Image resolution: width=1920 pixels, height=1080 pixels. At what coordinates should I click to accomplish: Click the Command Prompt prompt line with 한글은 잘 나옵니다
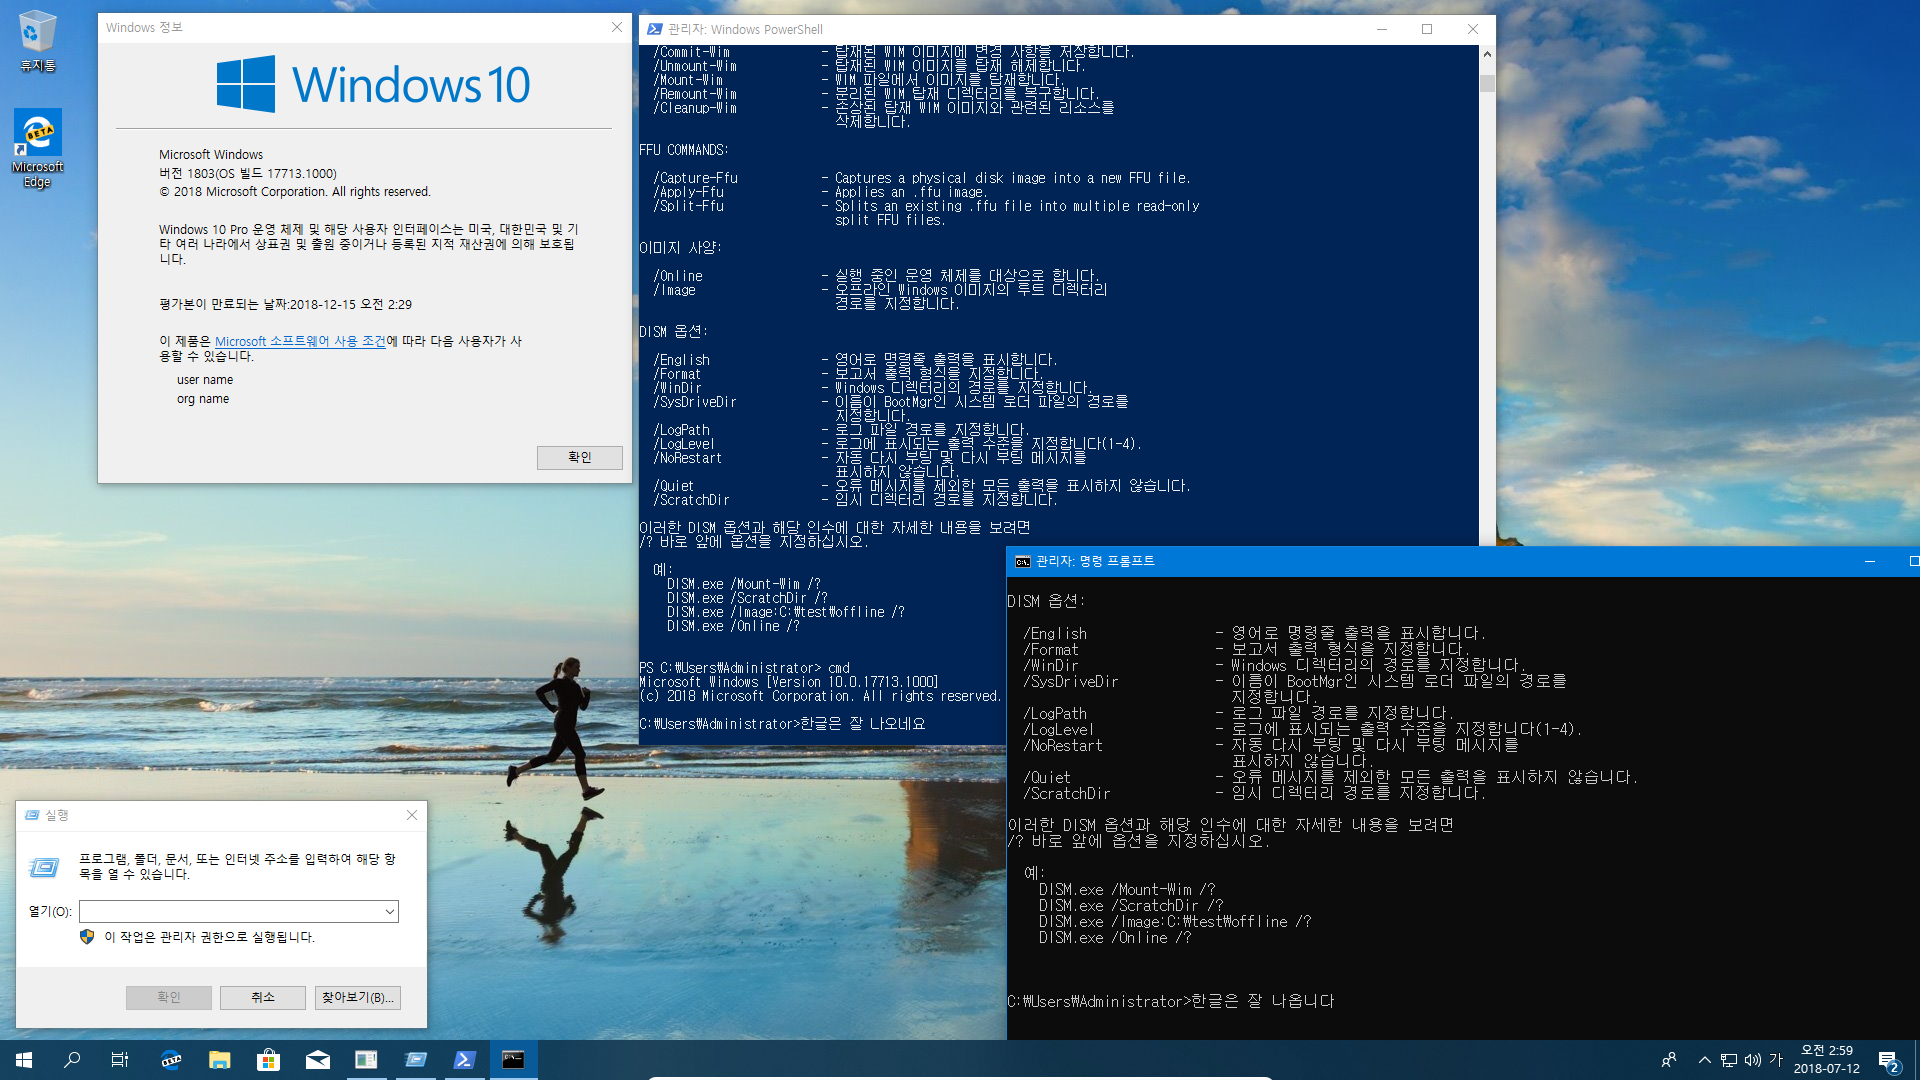click(x=1171, y=1001)
